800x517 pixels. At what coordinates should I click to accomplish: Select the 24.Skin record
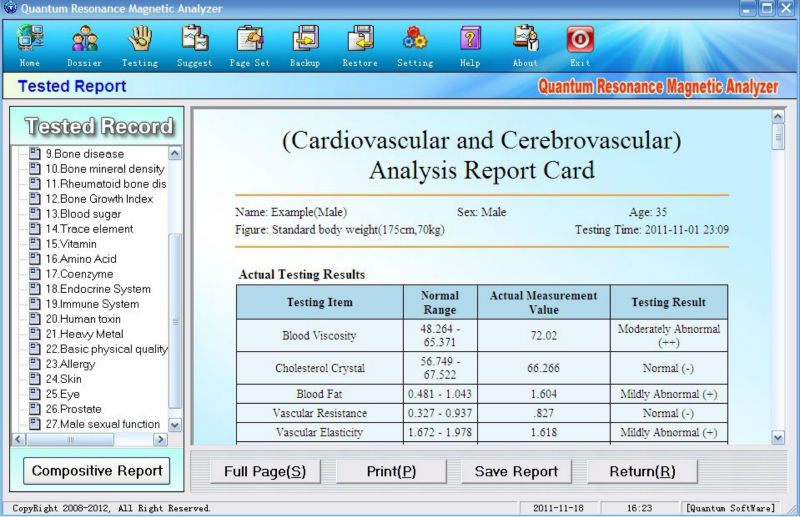click(64, 379)
